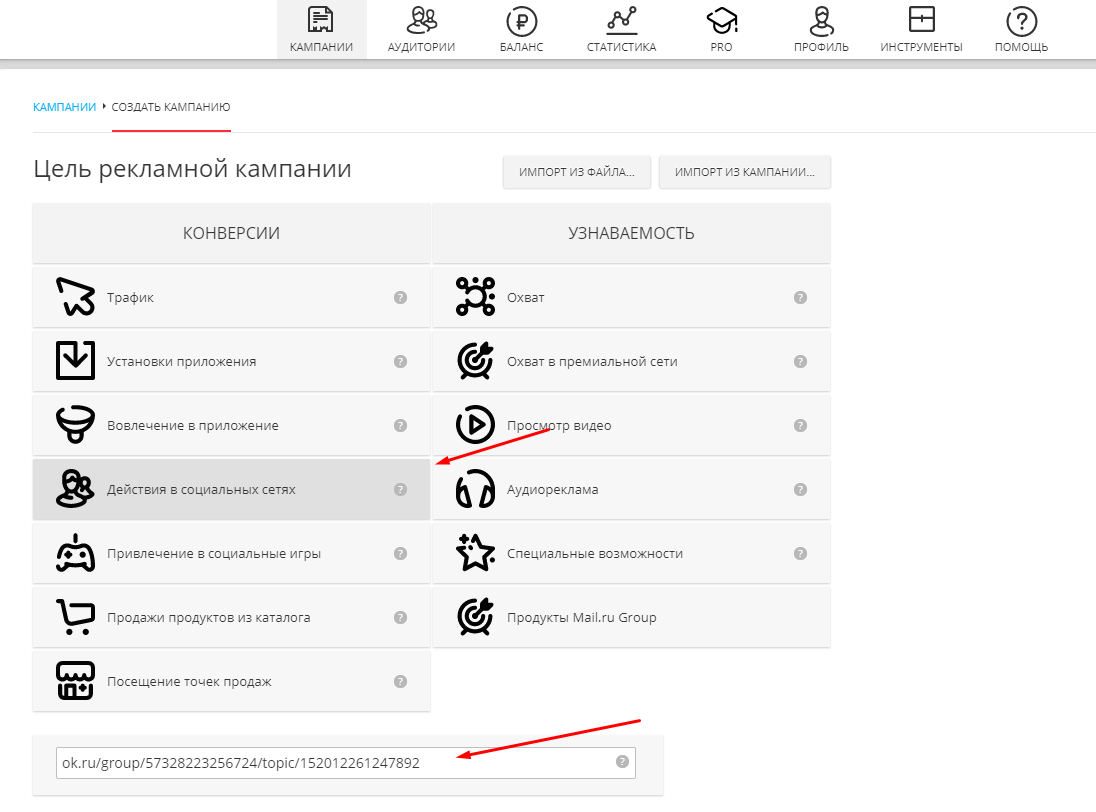Select the Продажи продуктов из каталога label
1096x812 pixels.
[208, 618]
